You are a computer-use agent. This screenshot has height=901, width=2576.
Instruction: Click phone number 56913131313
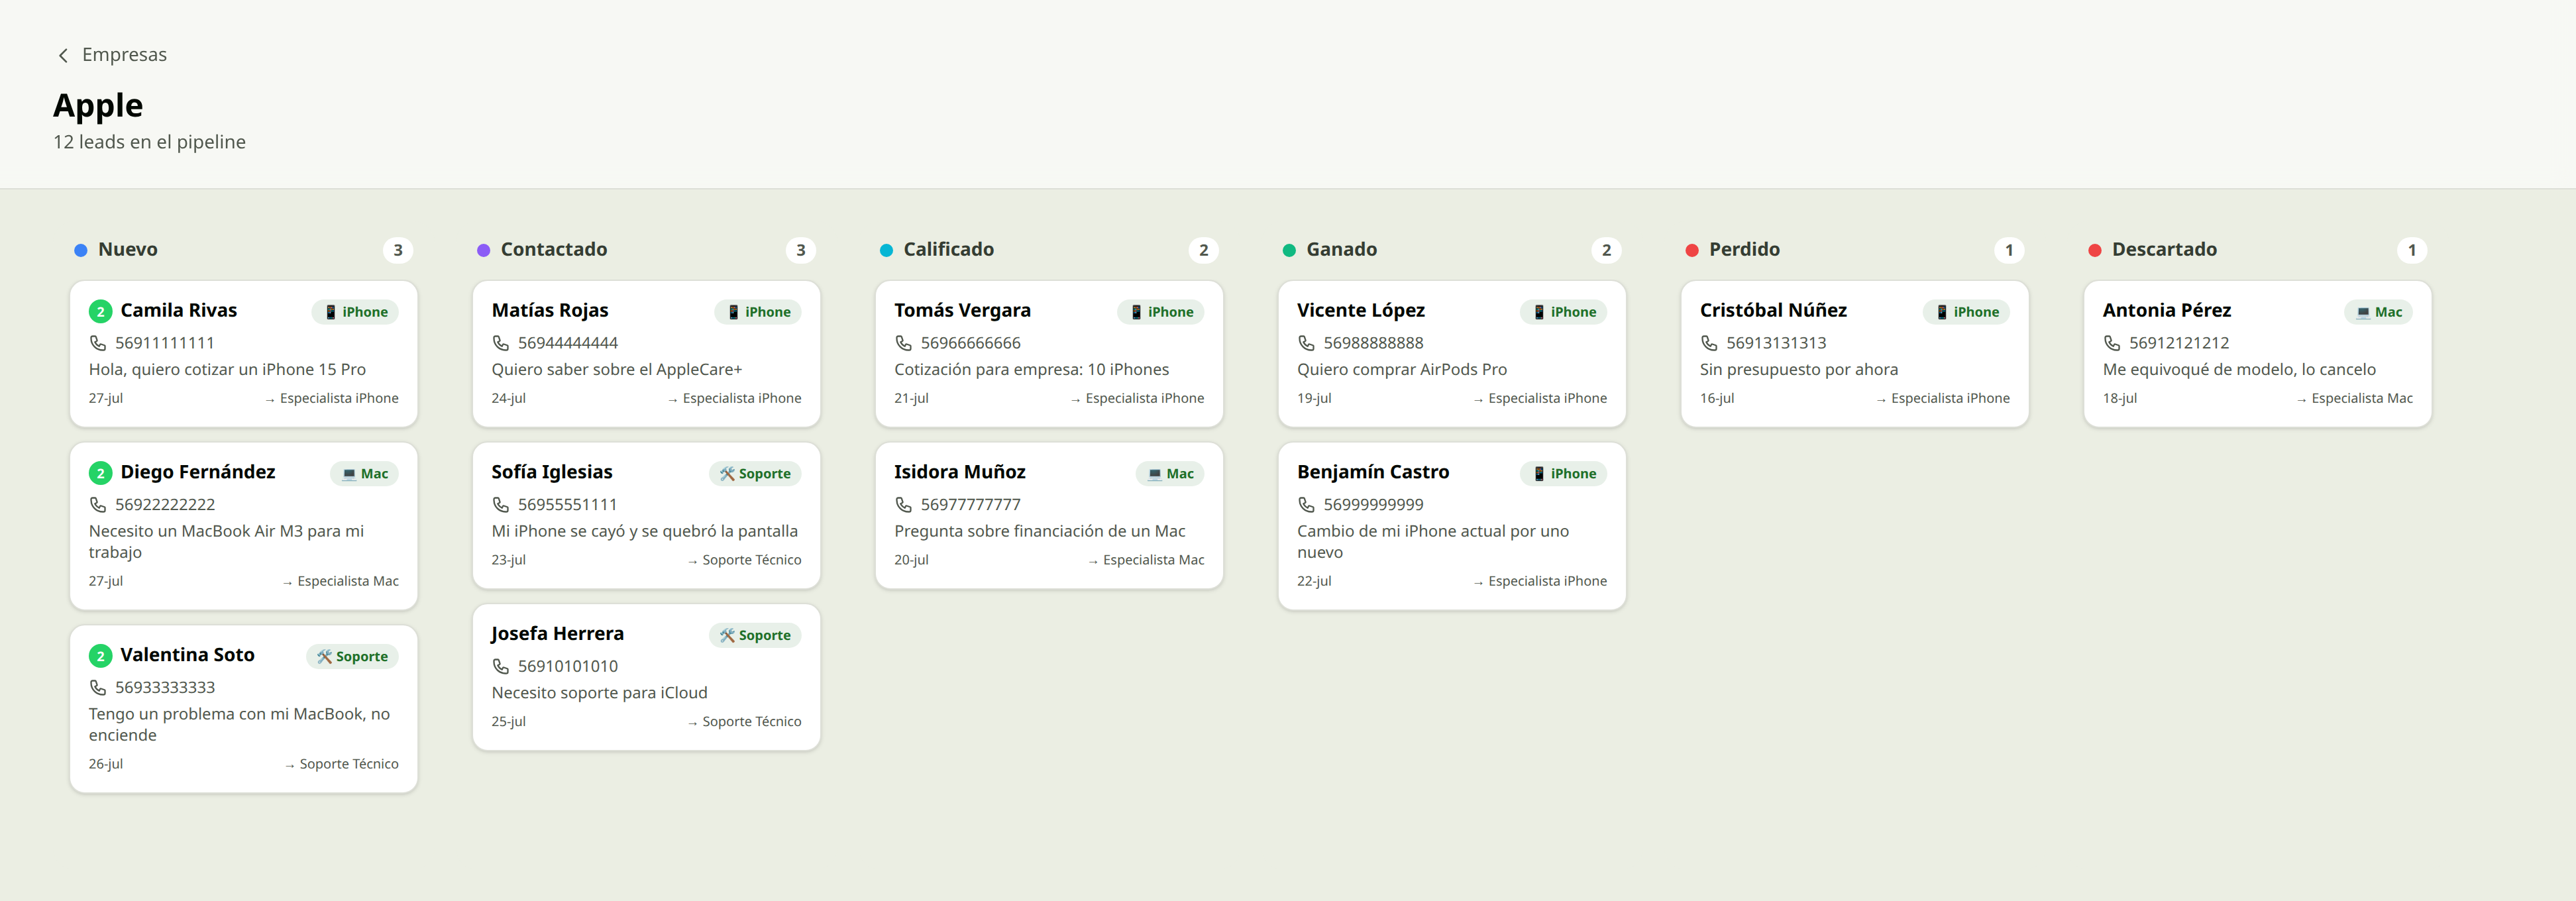[x=1776, y=343]
